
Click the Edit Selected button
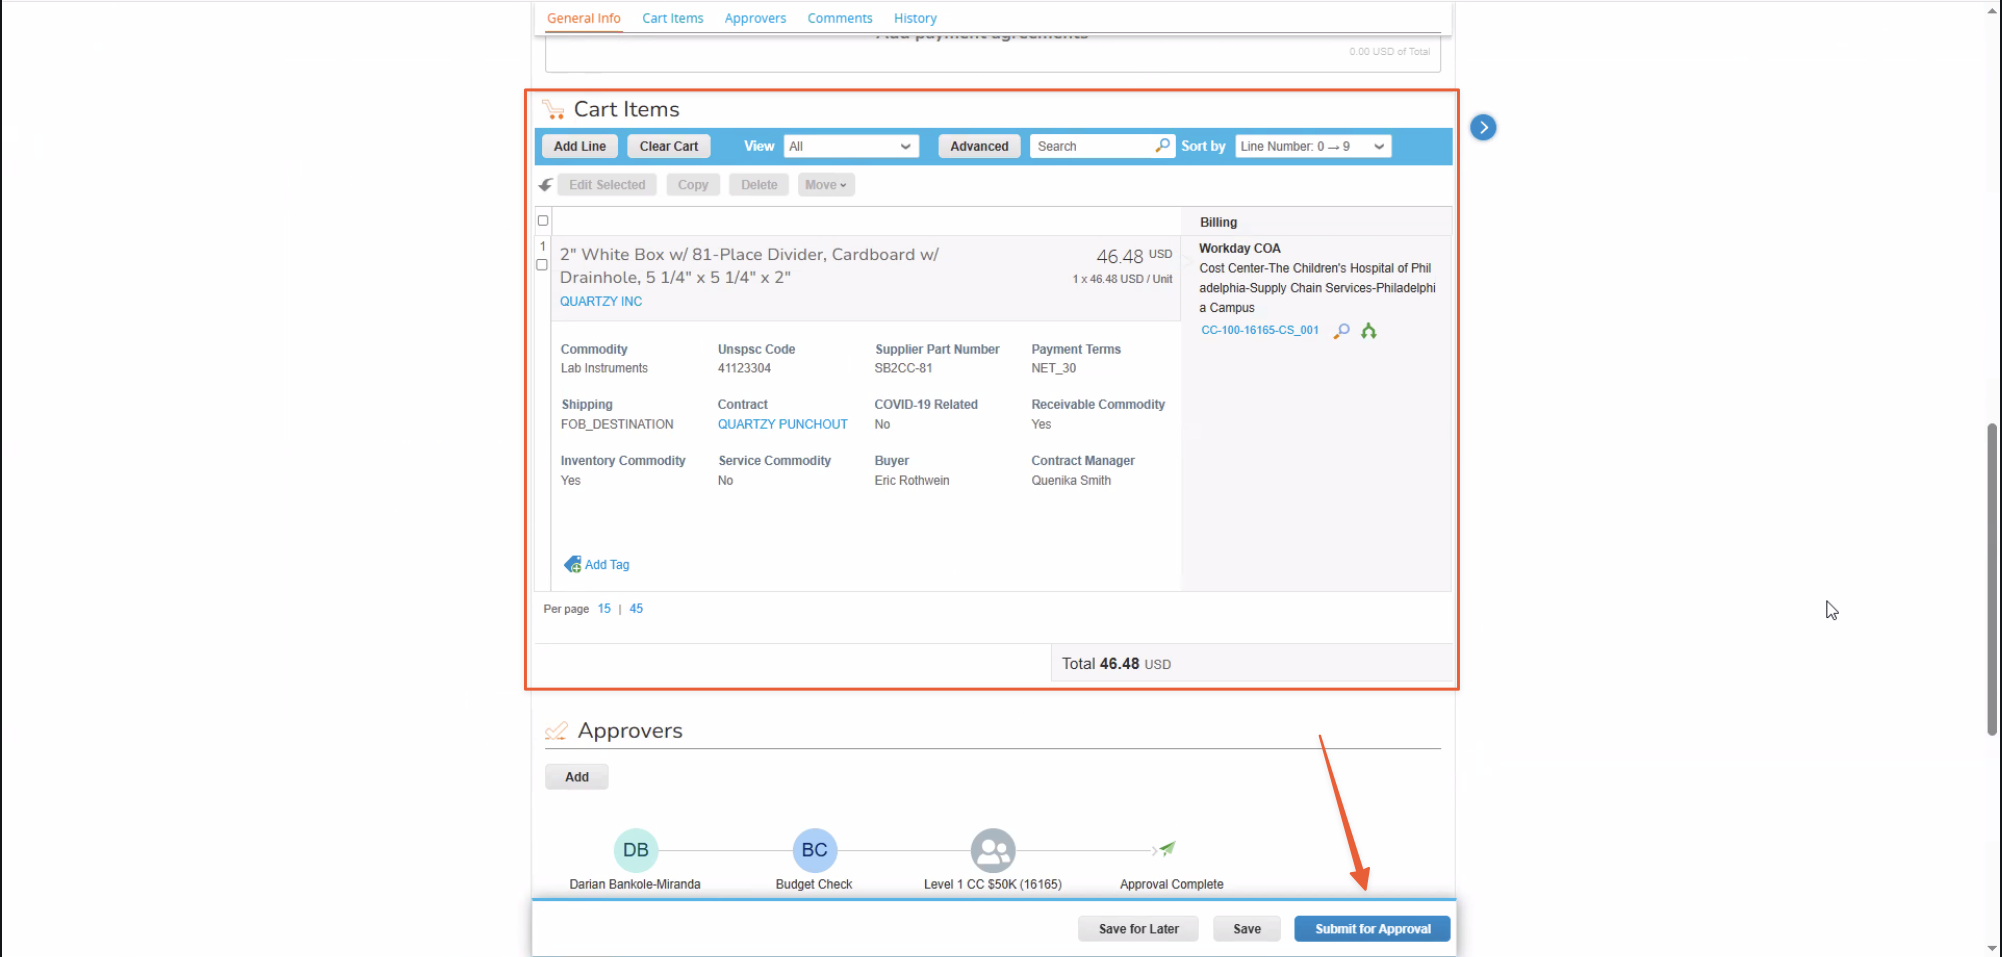607,185
